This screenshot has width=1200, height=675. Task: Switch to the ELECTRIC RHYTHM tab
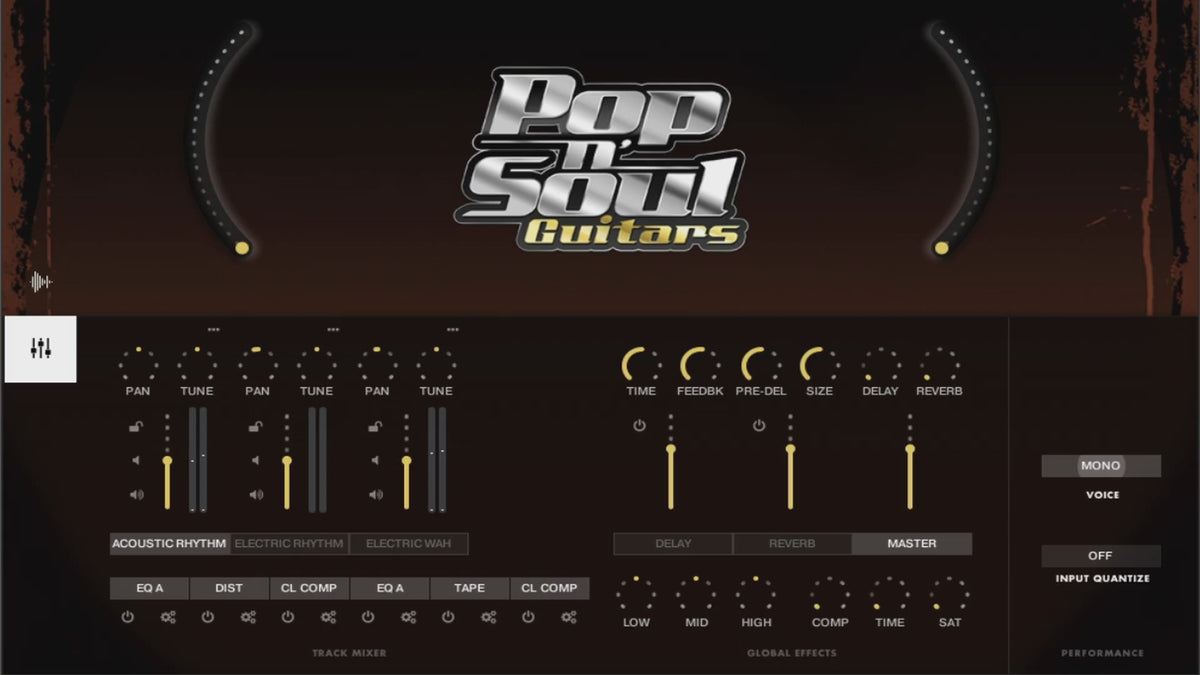289,544
